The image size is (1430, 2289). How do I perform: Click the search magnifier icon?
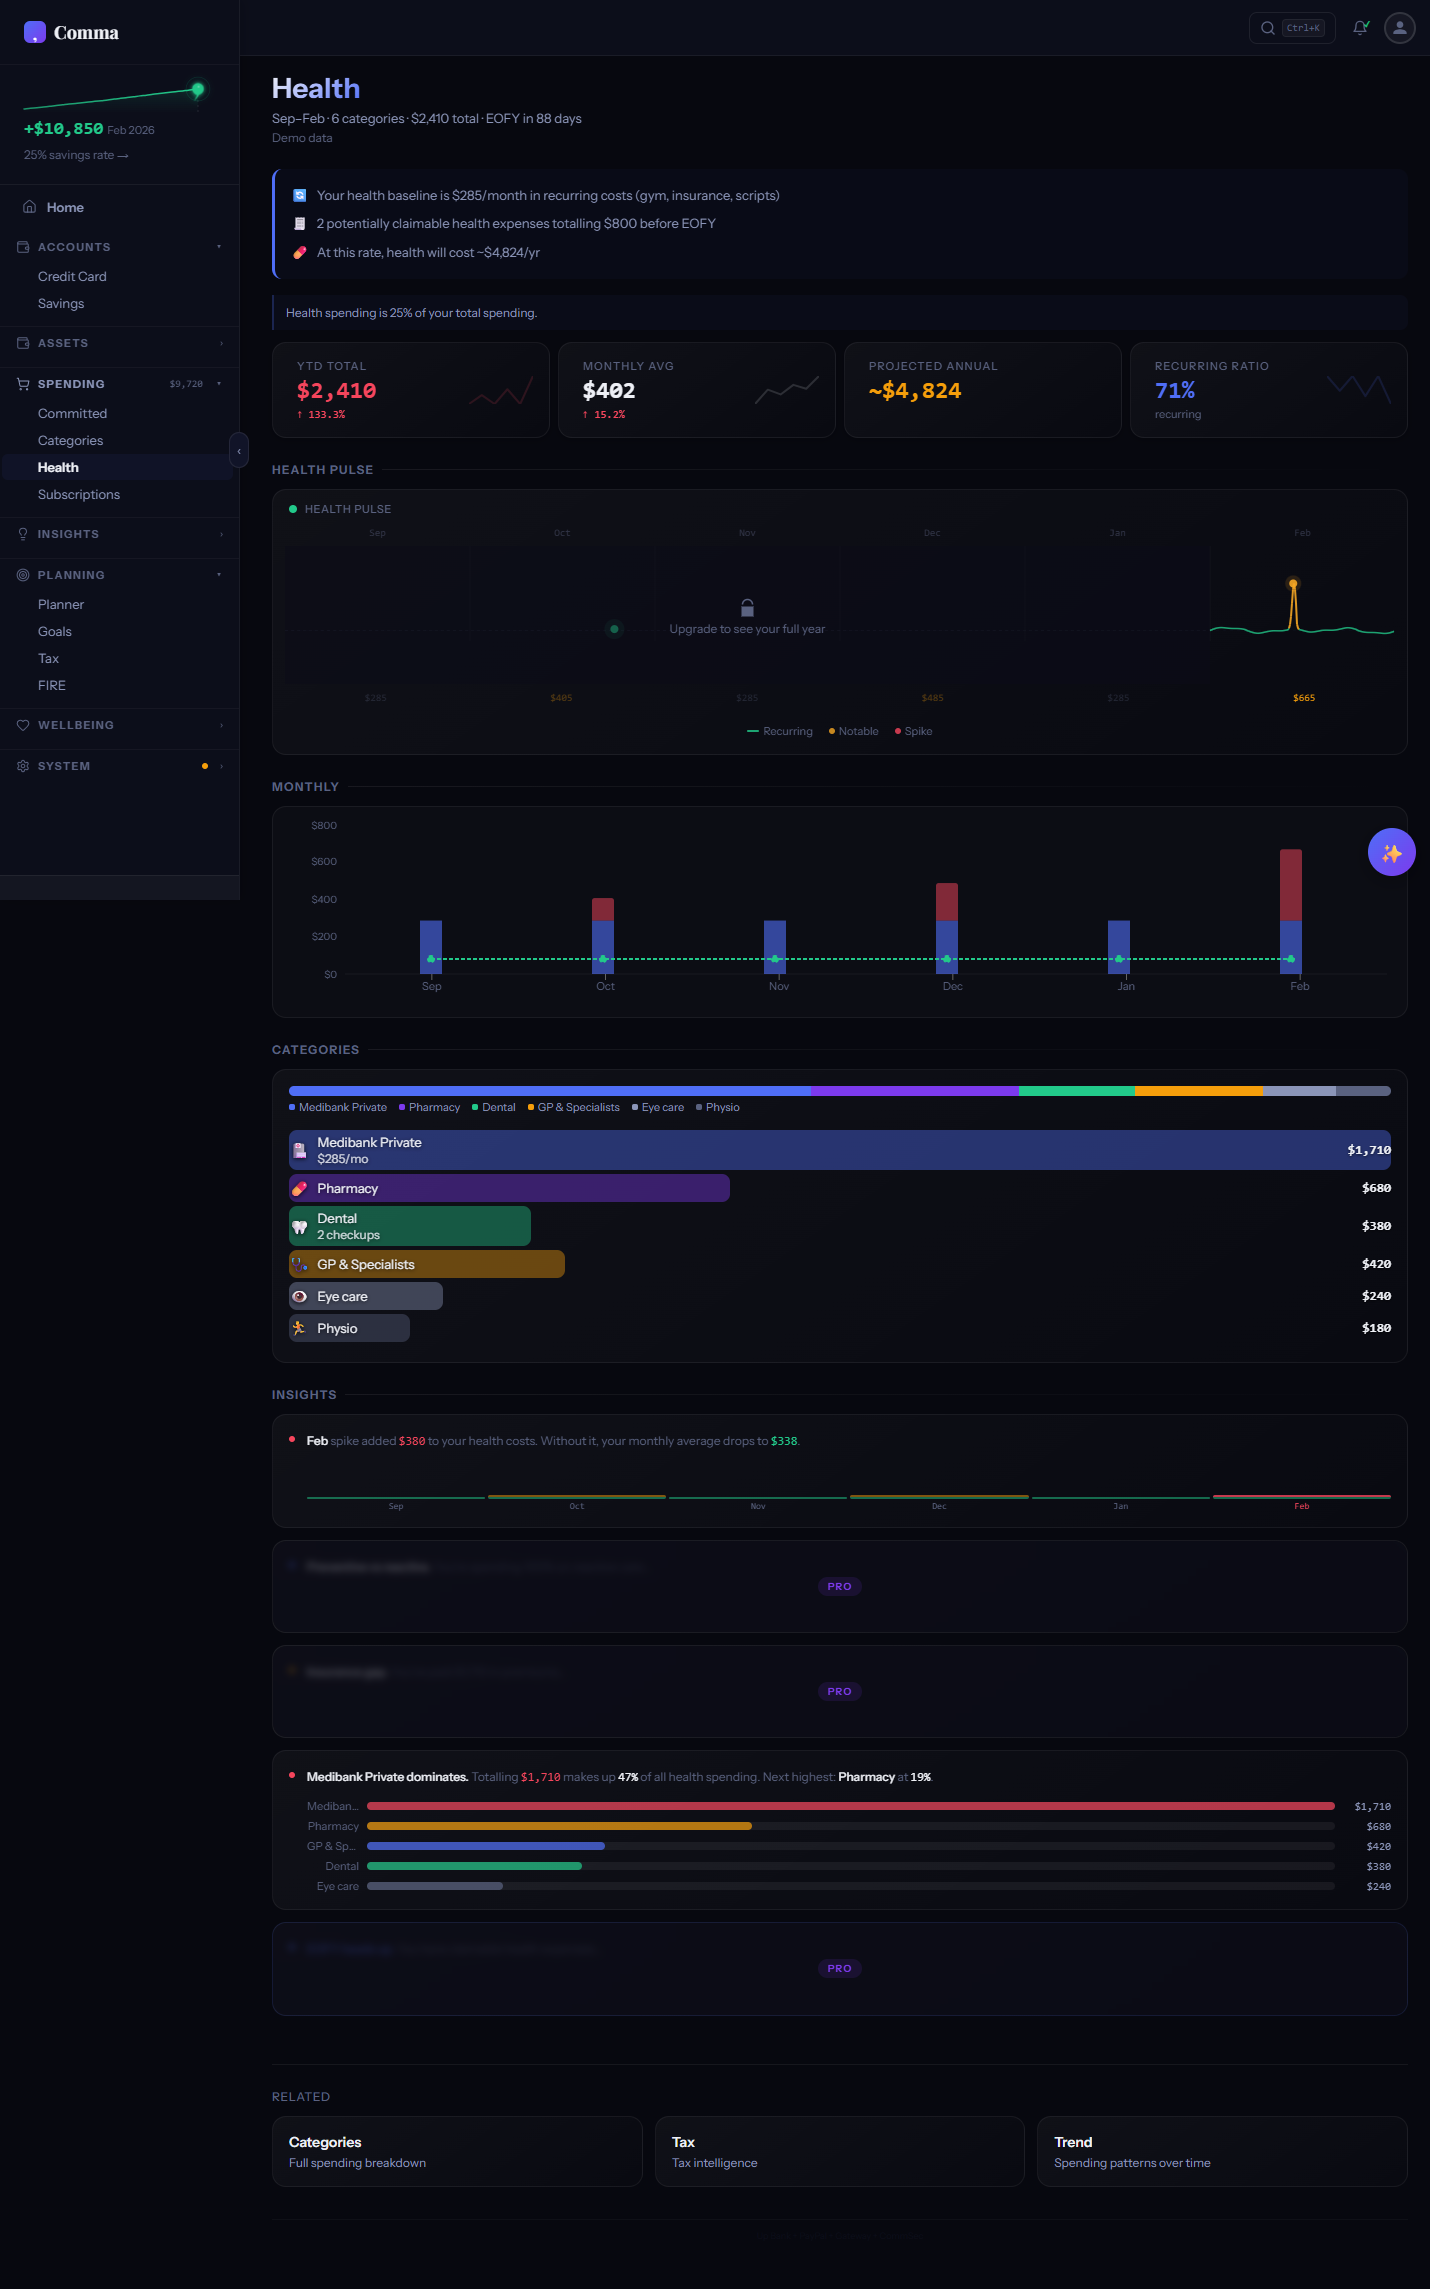click(x=1267, y=28)
